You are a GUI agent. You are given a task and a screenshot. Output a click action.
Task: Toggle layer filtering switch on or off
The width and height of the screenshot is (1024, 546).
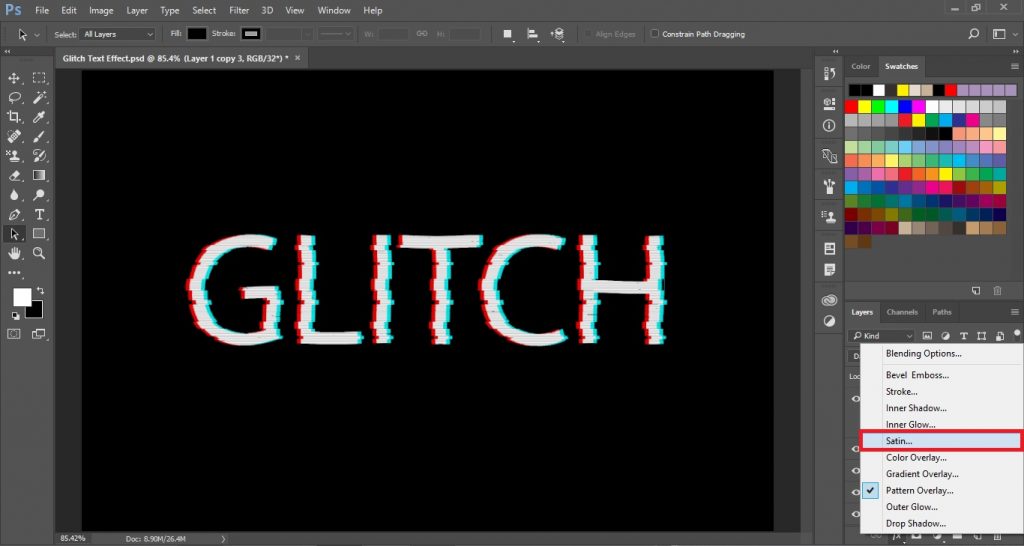coord(1017,332)
